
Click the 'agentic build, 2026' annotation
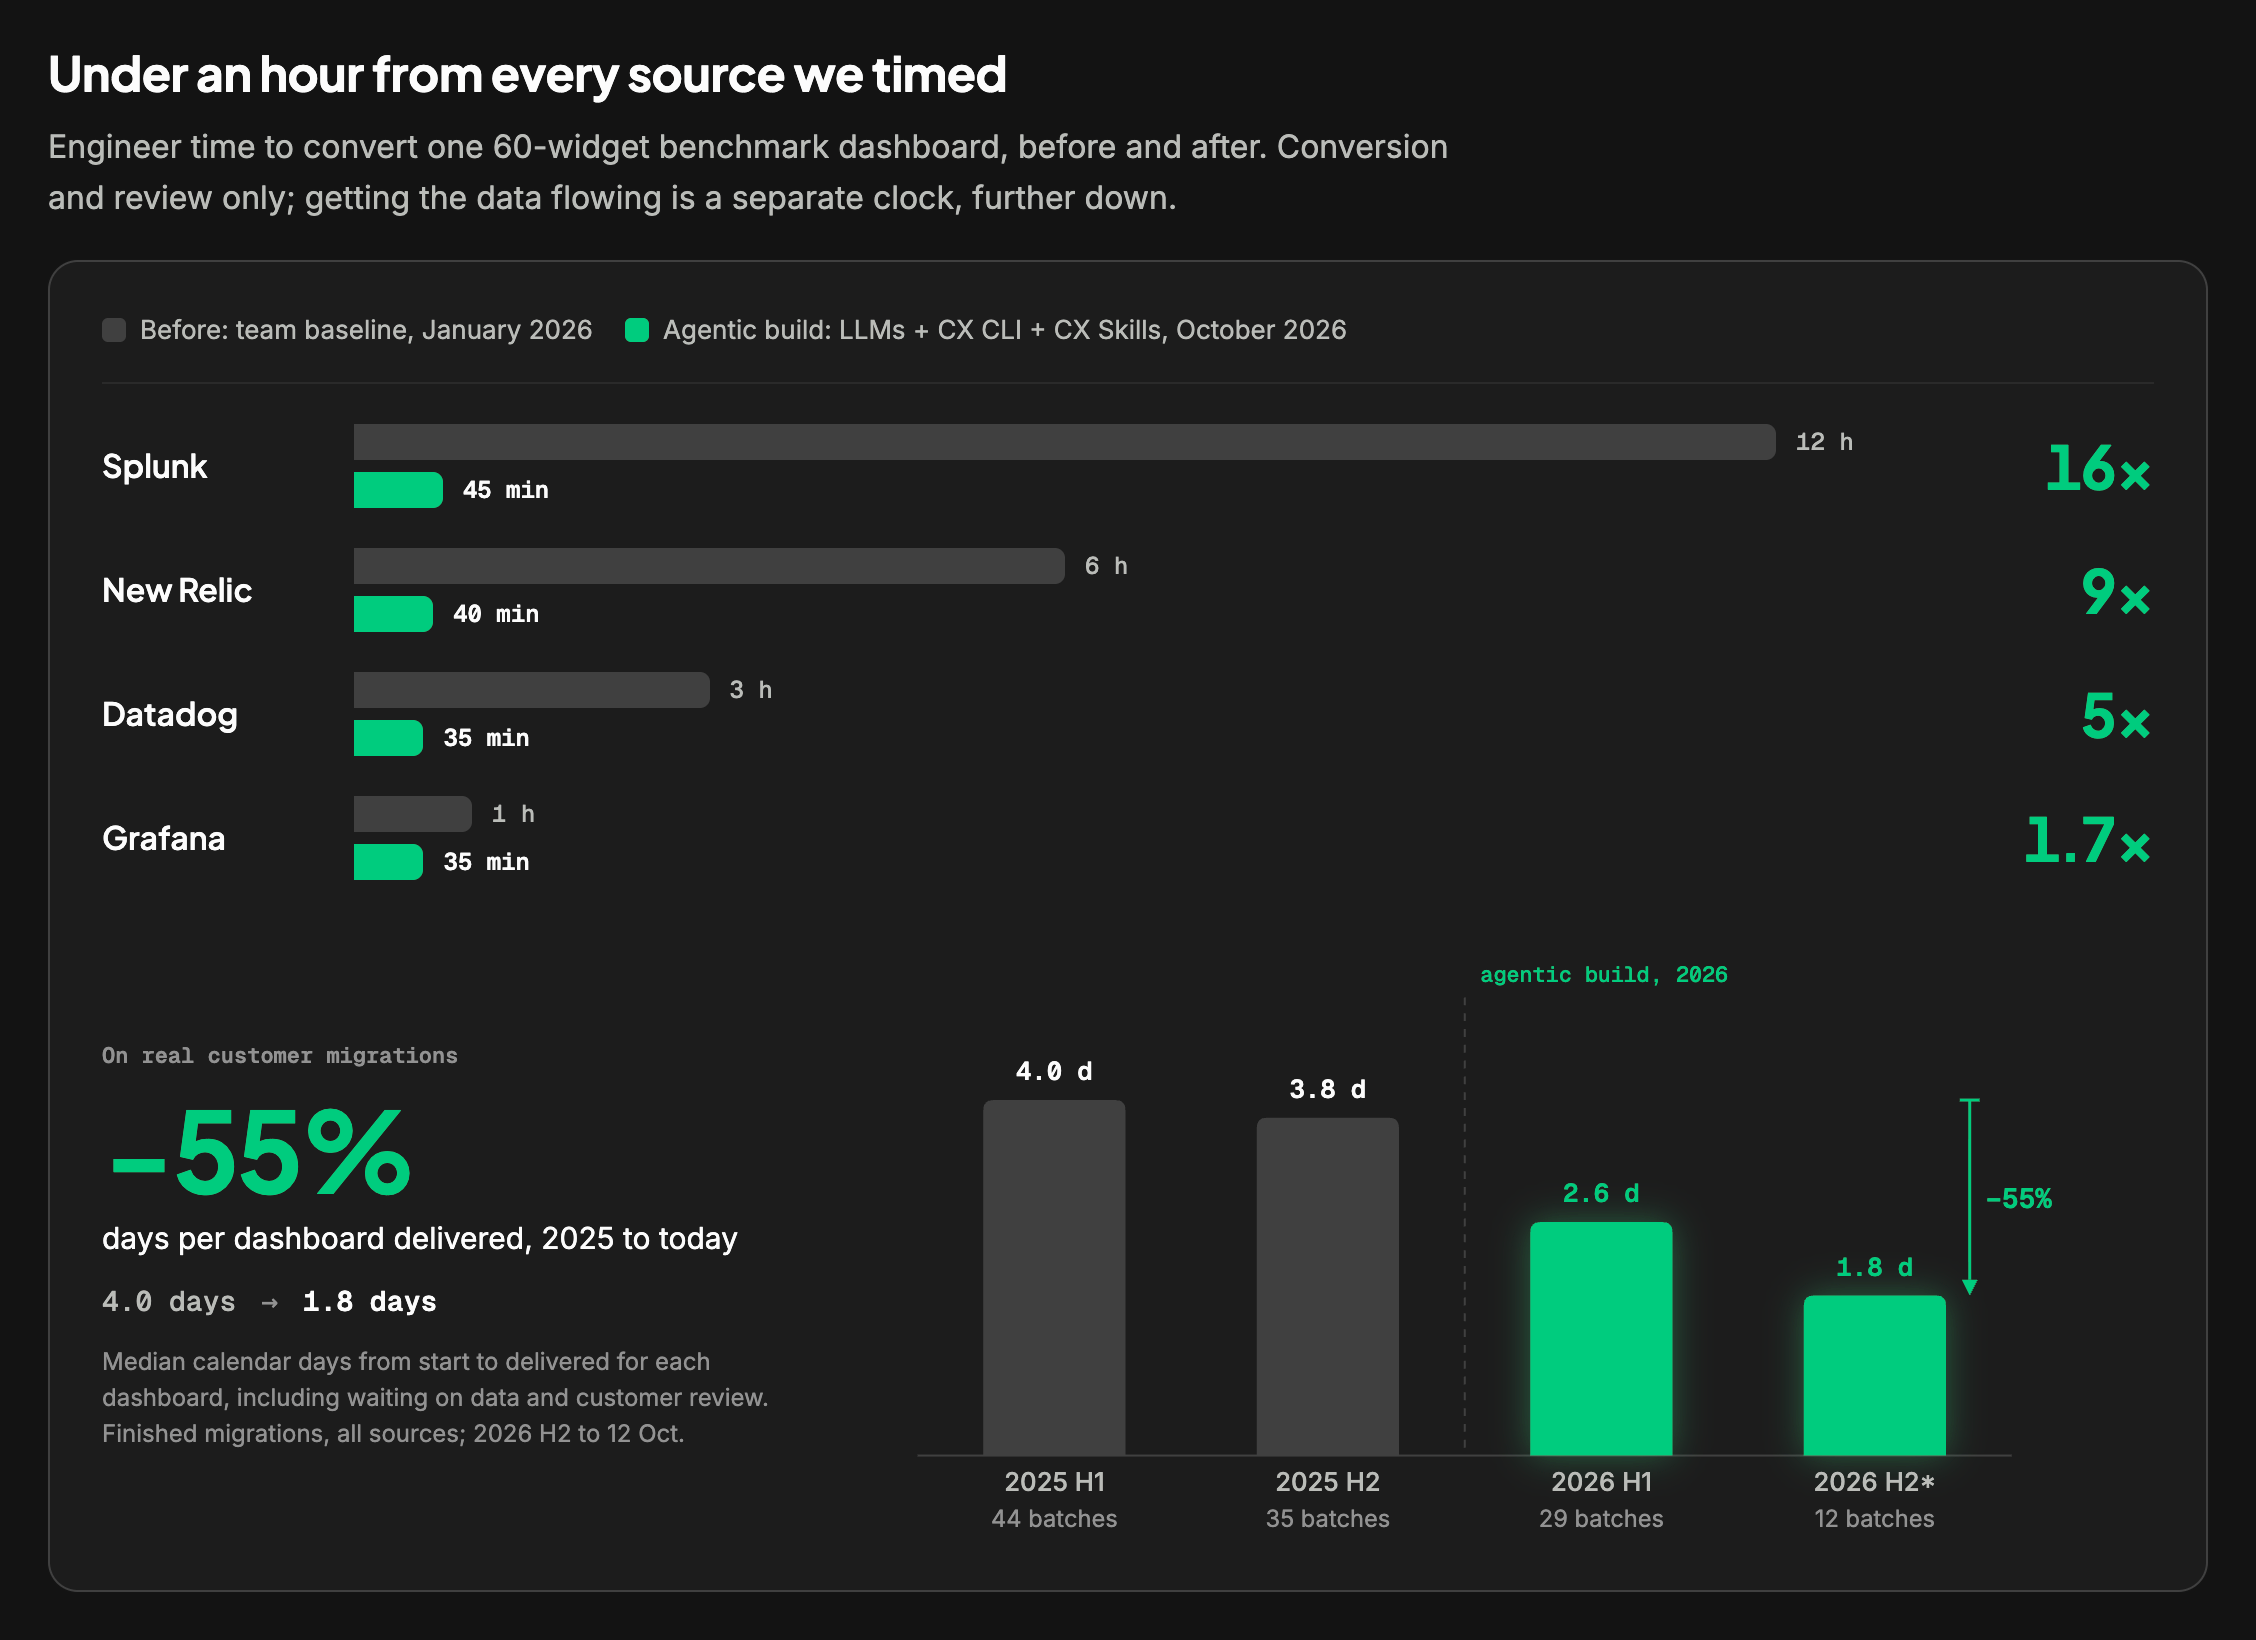1604,975
